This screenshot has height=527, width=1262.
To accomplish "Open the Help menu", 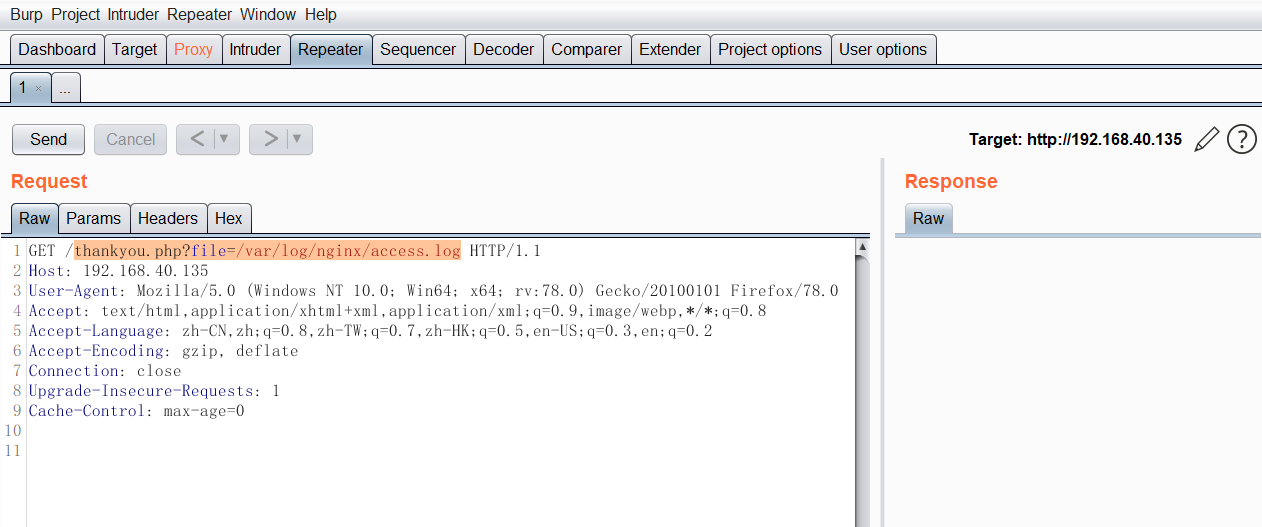I will point(321,15).
